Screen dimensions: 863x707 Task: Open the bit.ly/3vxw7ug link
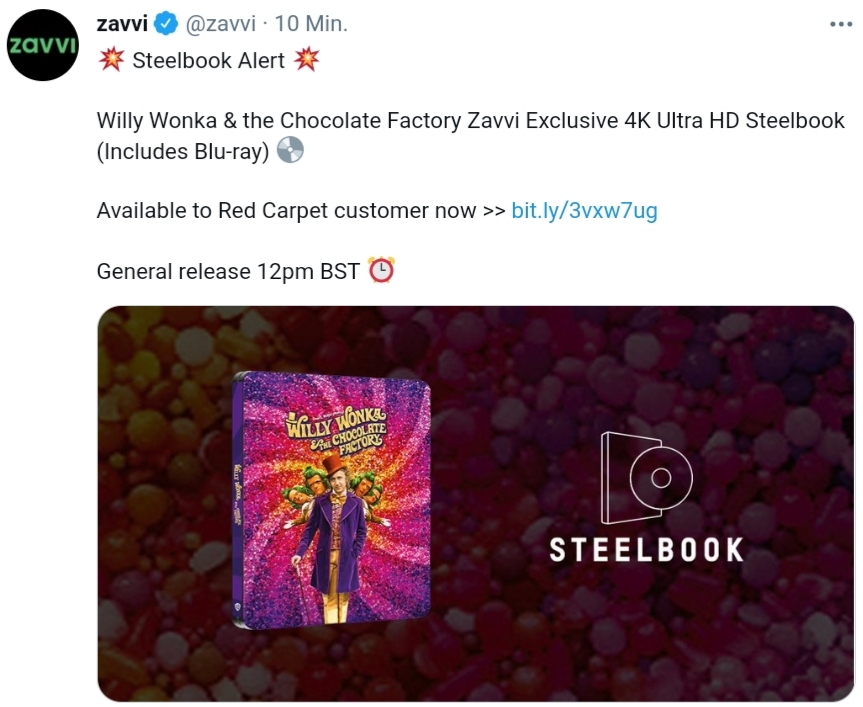pyautogui.click(x=585, y=211)
